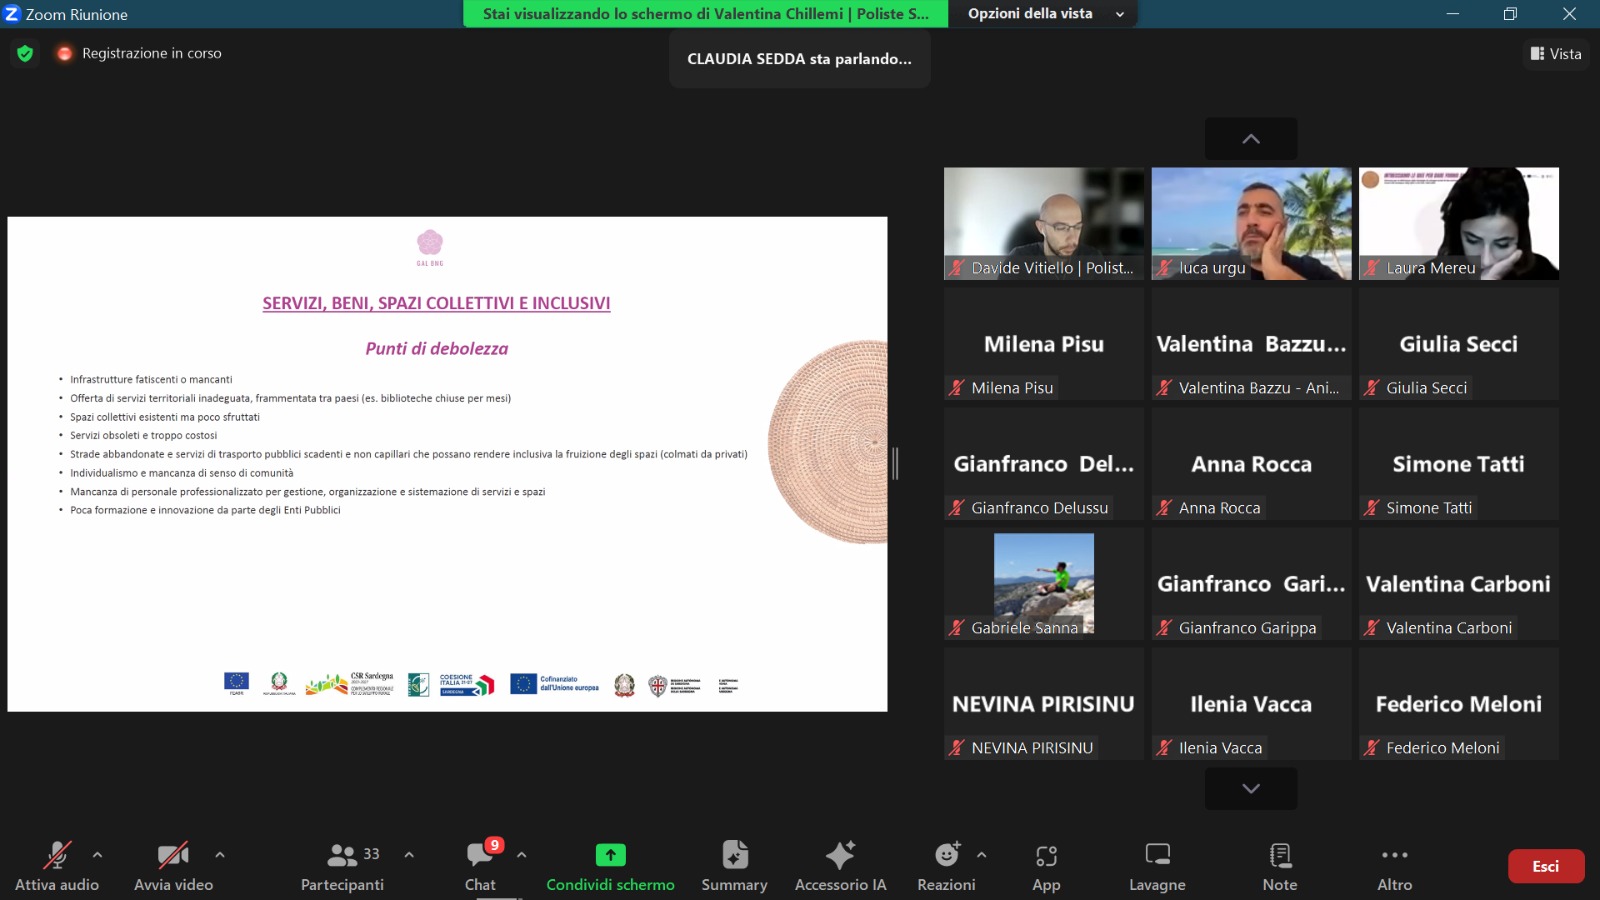Open Lavagne whiteboard
1600x900 pixels.
[x=1157, y=866]
